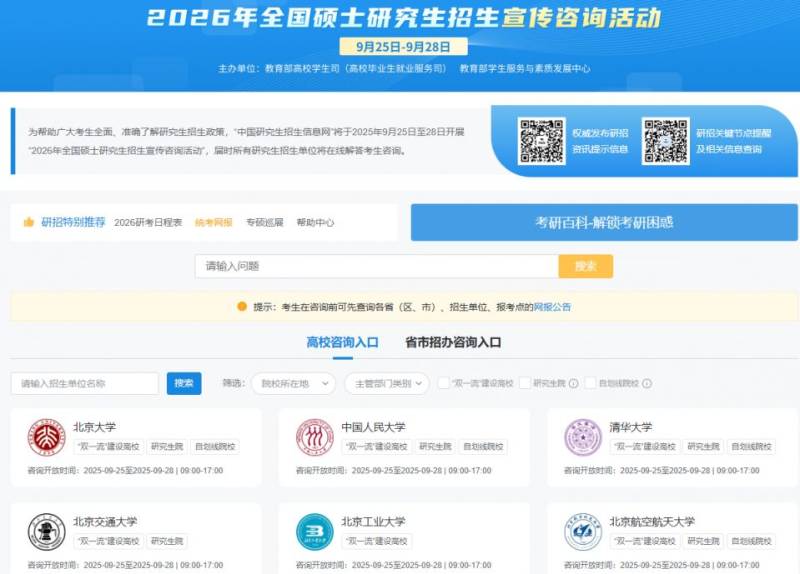Open the 考研百科-解锁考研困惑 banner
Image resolution: width=800 pixels, height=574 pixels.
click(603, 222)
